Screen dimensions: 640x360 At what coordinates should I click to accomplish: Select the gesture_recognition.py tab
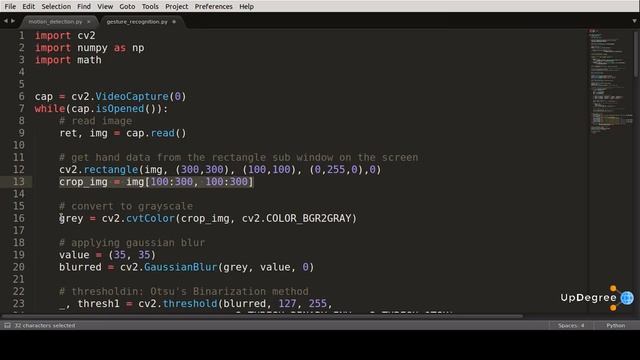(x=137, y=22)
